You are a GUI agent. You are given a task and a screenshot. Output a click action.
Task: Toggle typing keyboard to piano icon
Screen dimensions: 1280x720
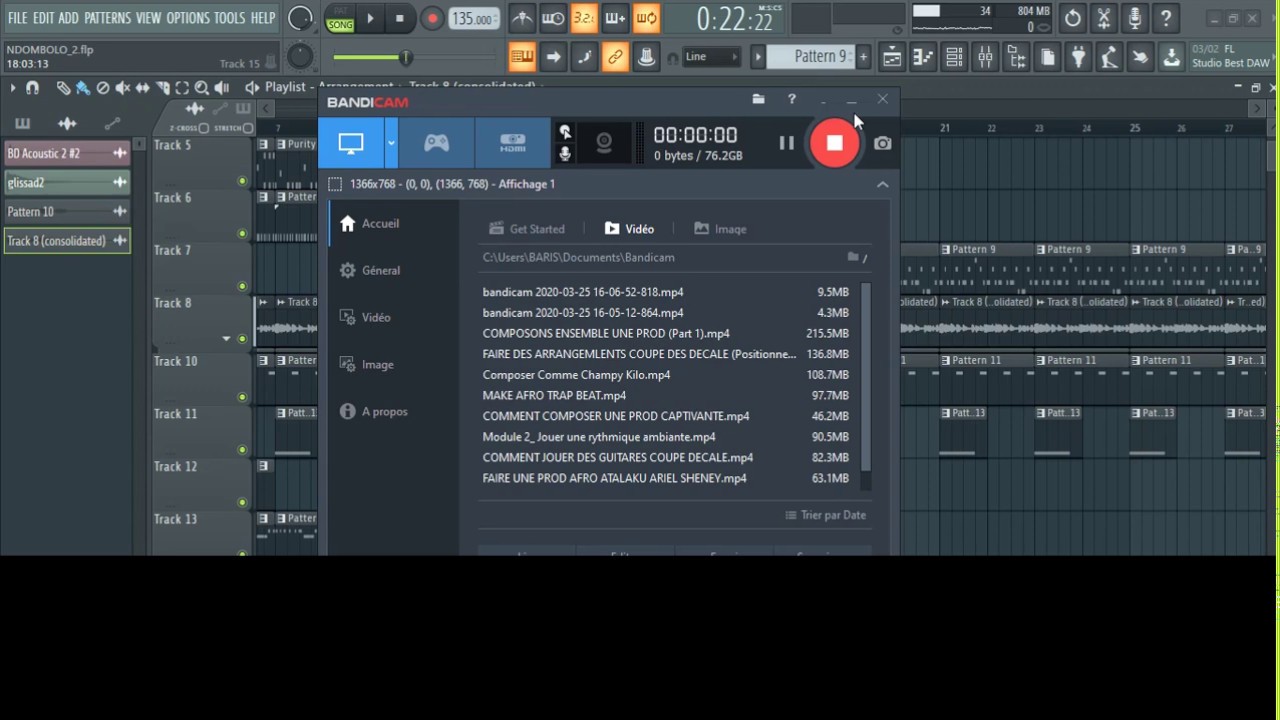click(x=522, y=57)
